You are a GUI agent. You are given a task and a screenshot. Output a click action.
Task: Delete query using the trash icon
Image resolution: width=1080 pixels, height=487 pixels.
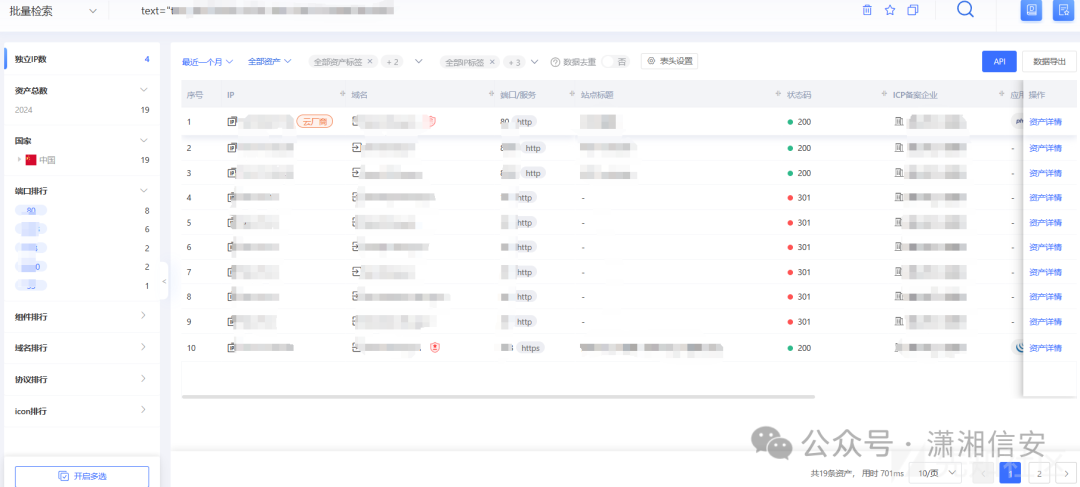pyautogui.click(x=867, y=10)
